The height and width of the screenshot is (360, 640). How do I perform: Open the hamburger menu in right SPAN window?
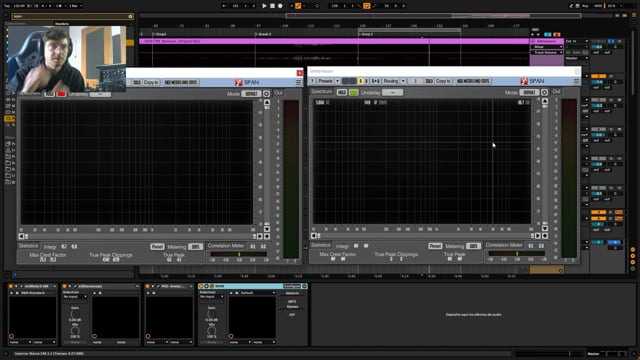576,81
